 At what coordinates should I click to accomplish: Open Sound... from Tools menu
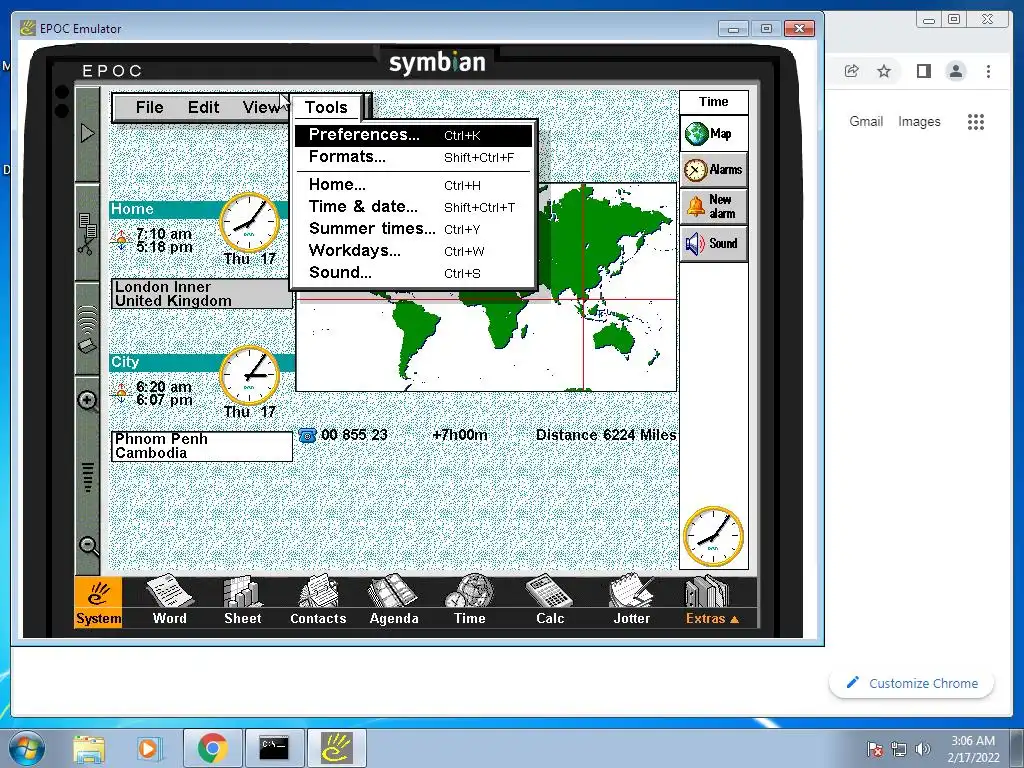tap(413, 273)
